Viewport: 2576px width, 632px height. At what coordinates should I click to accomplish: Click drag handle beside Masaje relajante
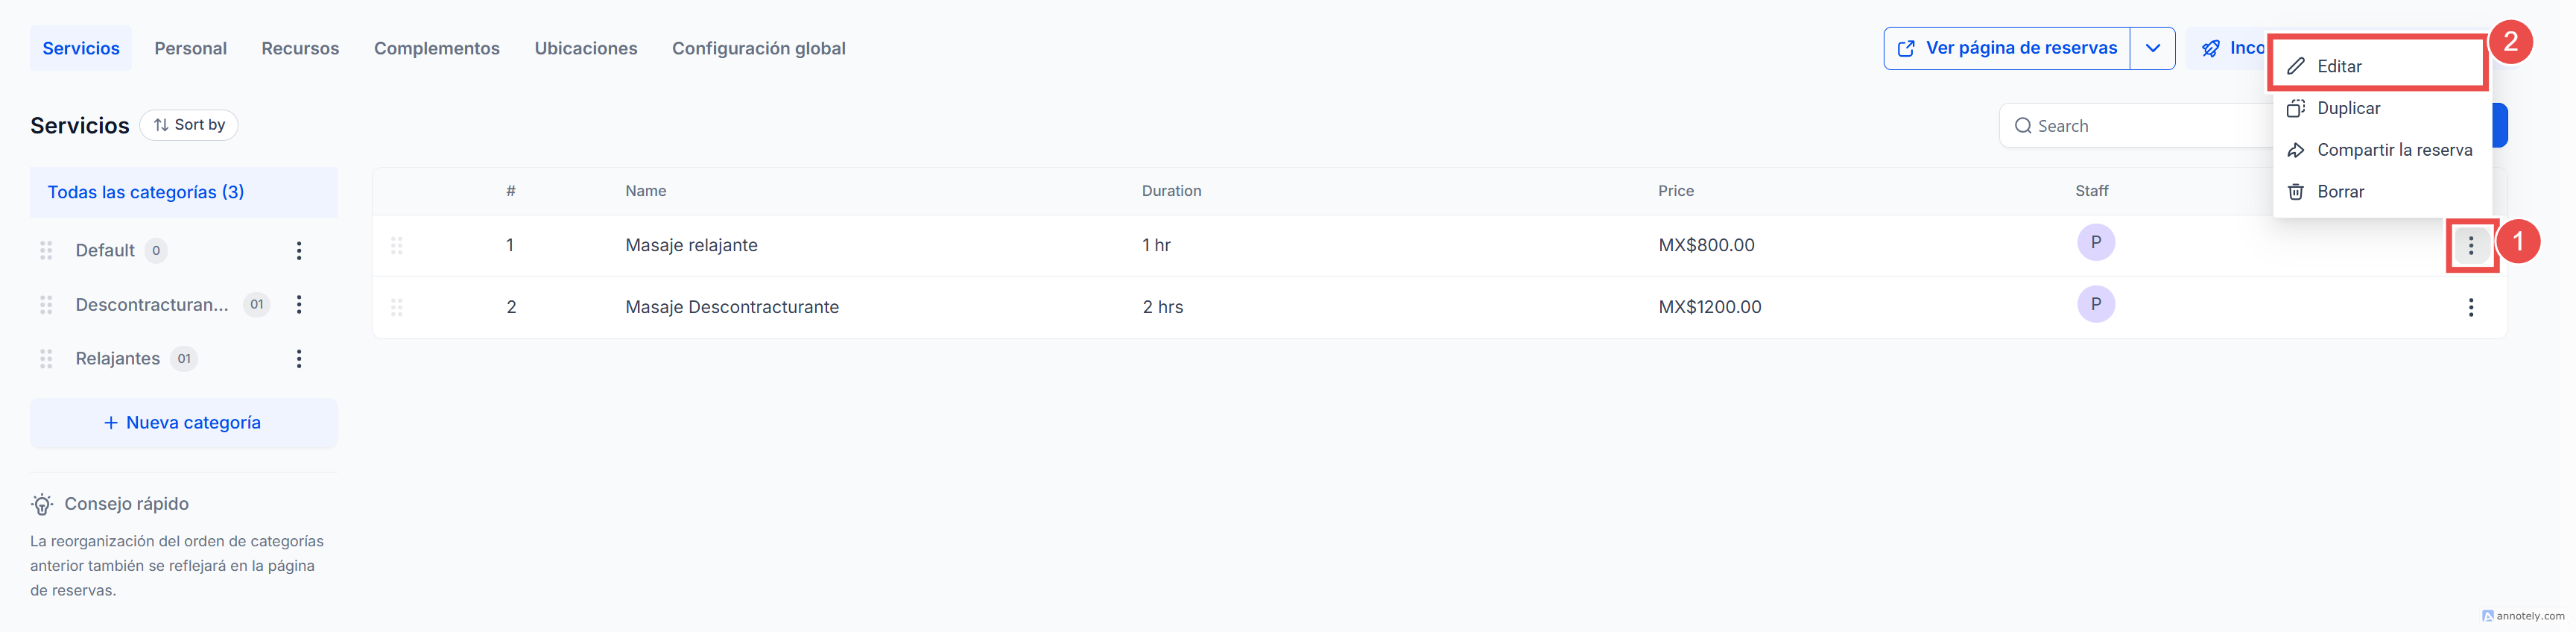(397, 245)
